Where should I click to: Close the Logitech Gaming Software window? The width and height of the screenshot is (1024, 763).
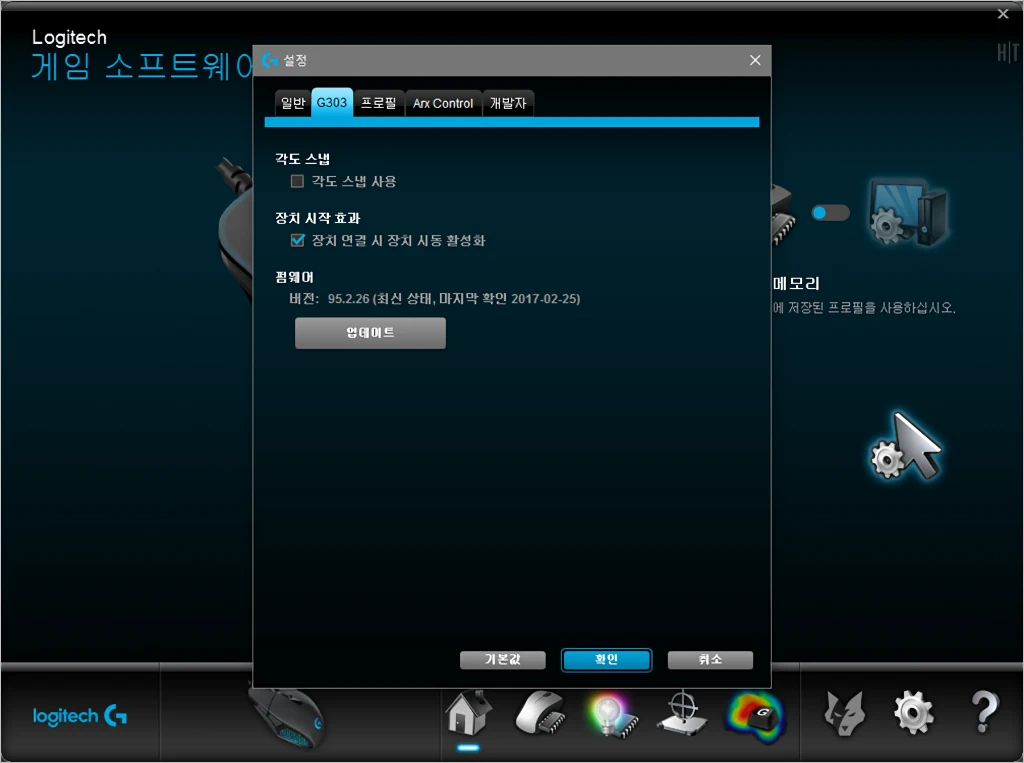[1003, 14]
